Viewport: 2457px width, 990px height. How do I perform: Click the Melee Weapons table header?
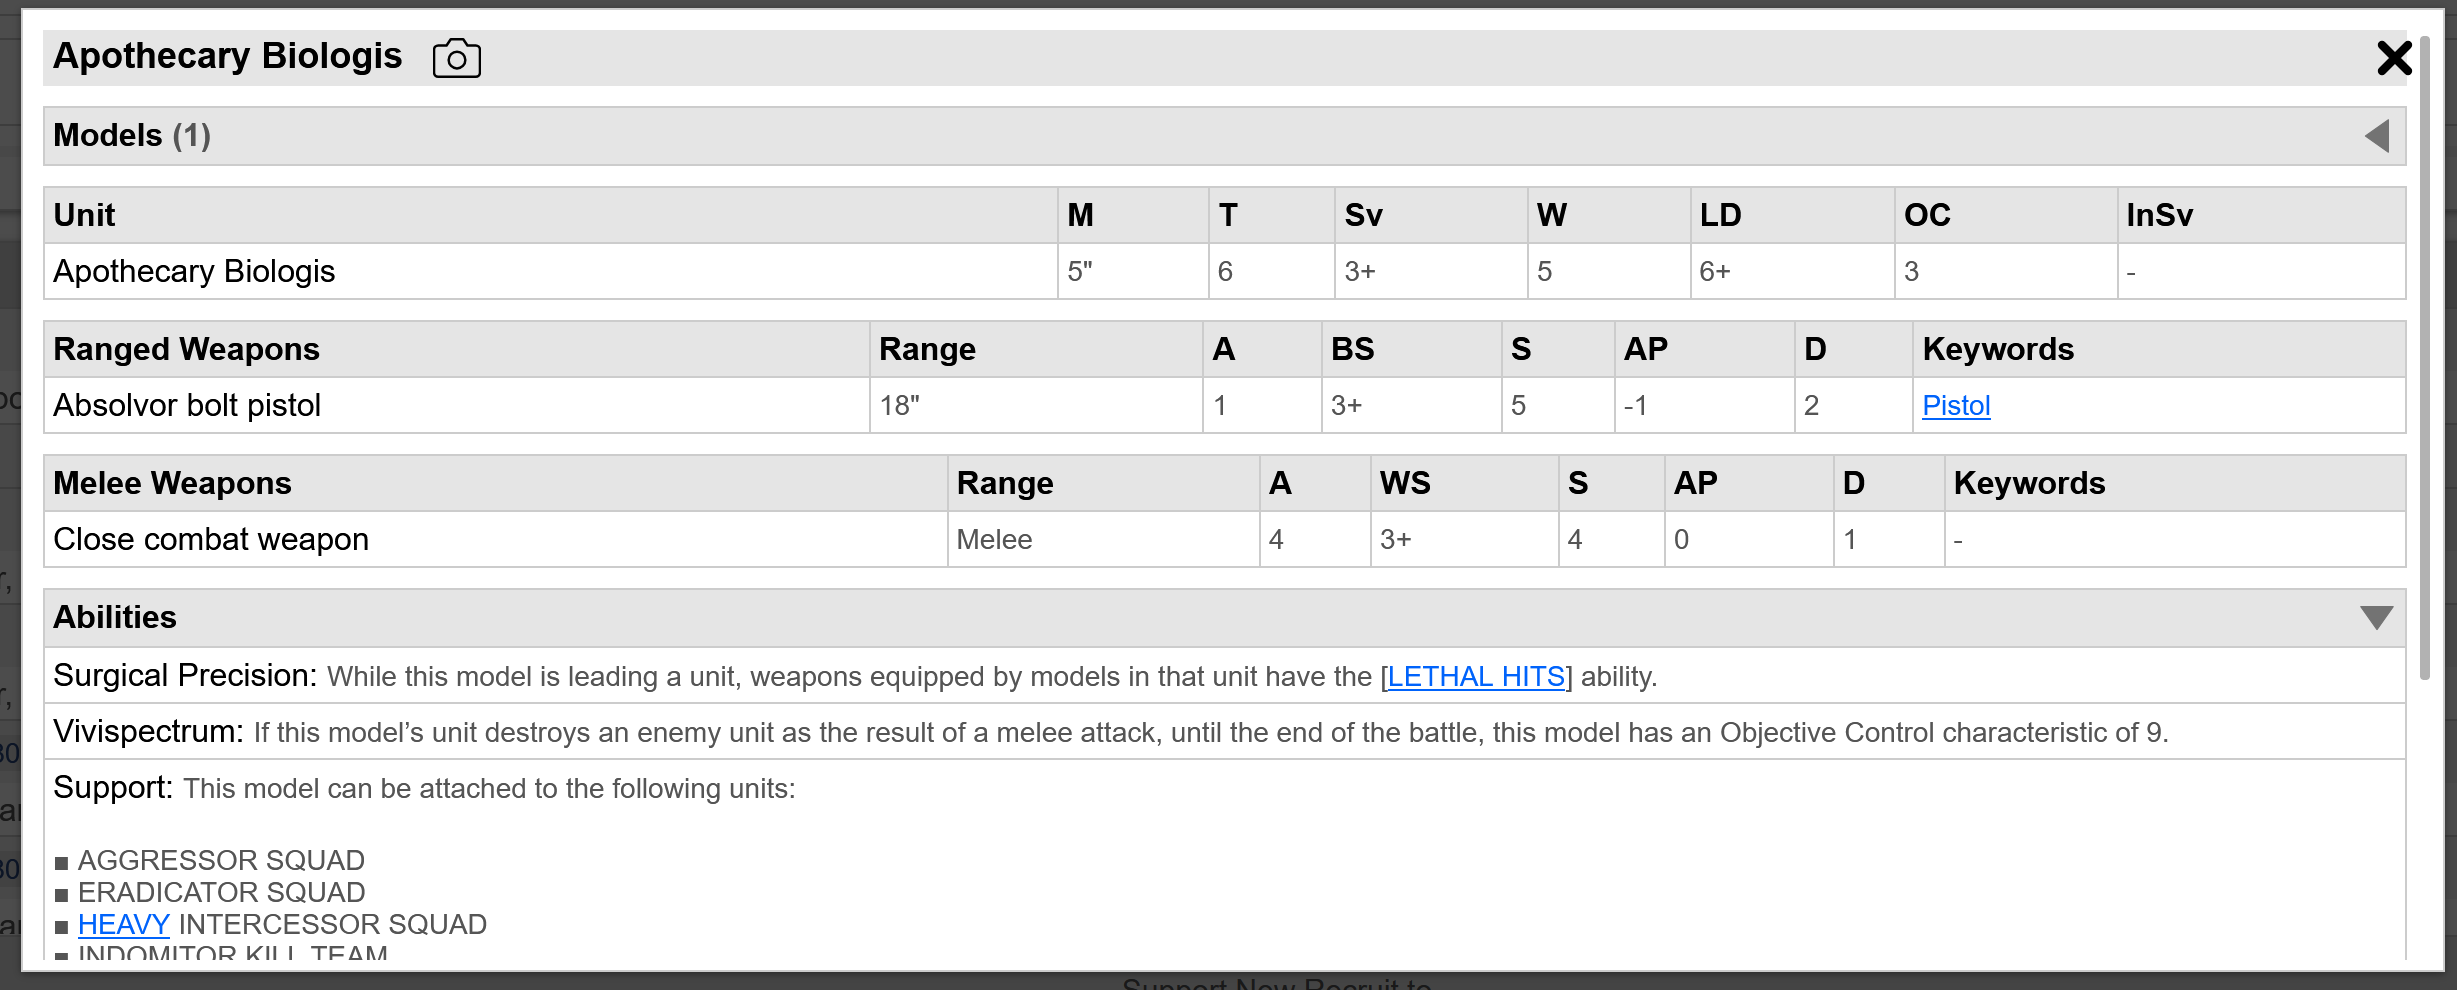(172, 483)
